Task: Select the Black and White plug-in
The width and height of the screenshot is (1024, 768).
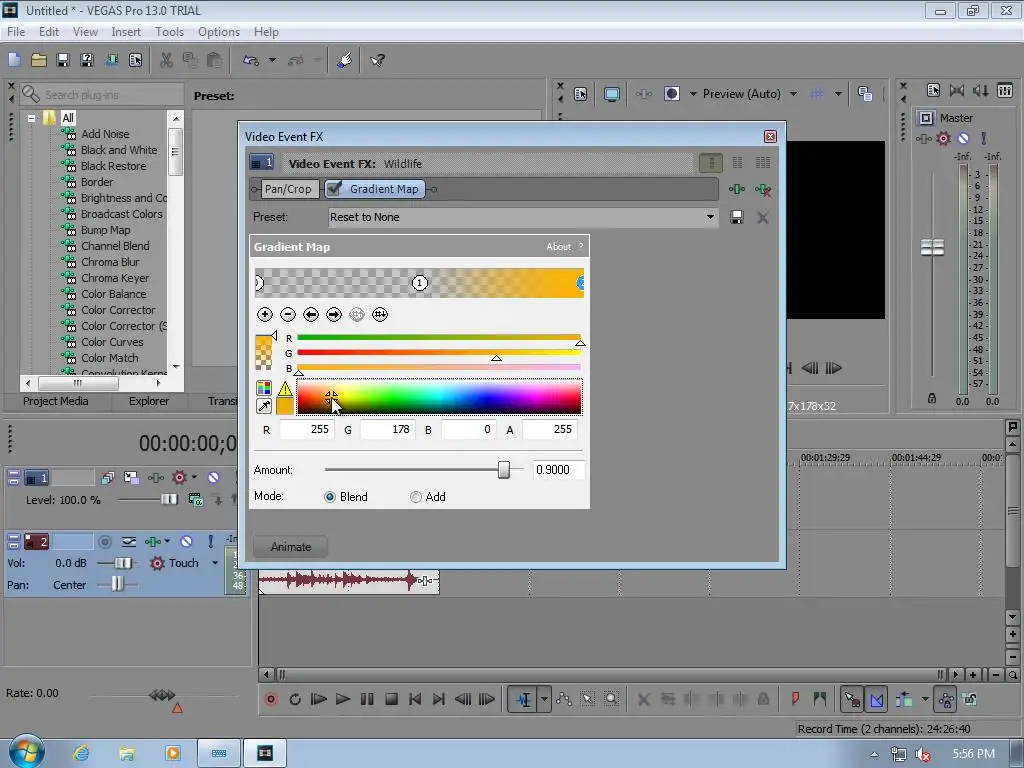Action: [x=119, y=150]
